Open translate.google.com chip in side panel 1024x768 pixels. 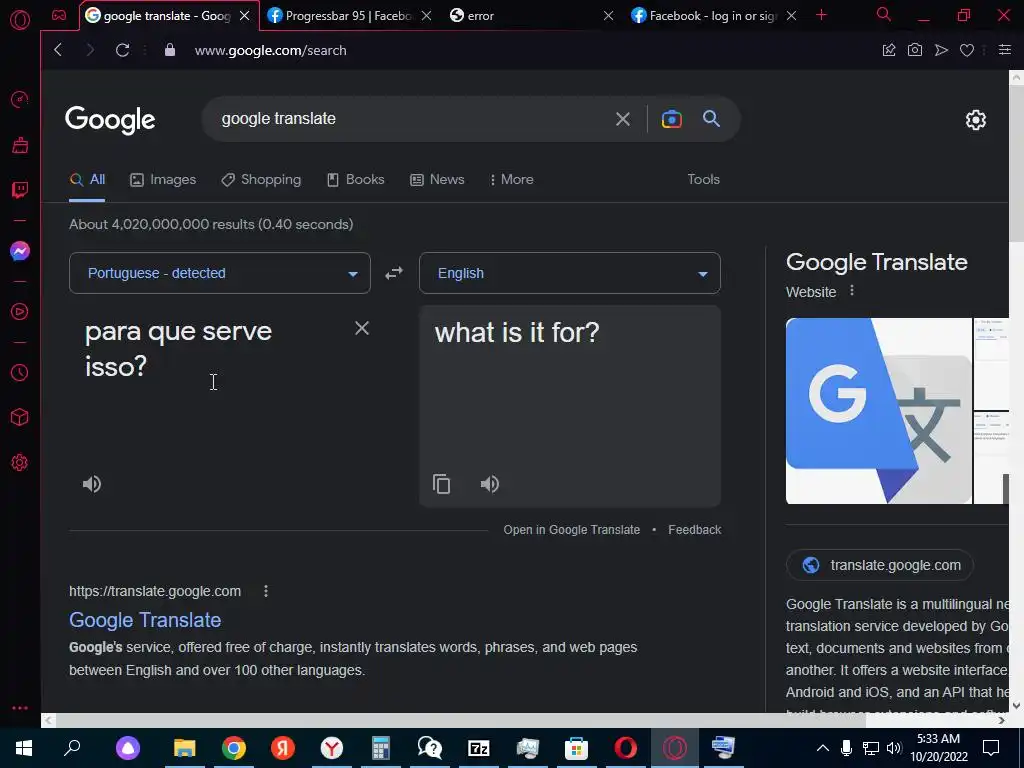pyautogui.click(x=880, y=565)
